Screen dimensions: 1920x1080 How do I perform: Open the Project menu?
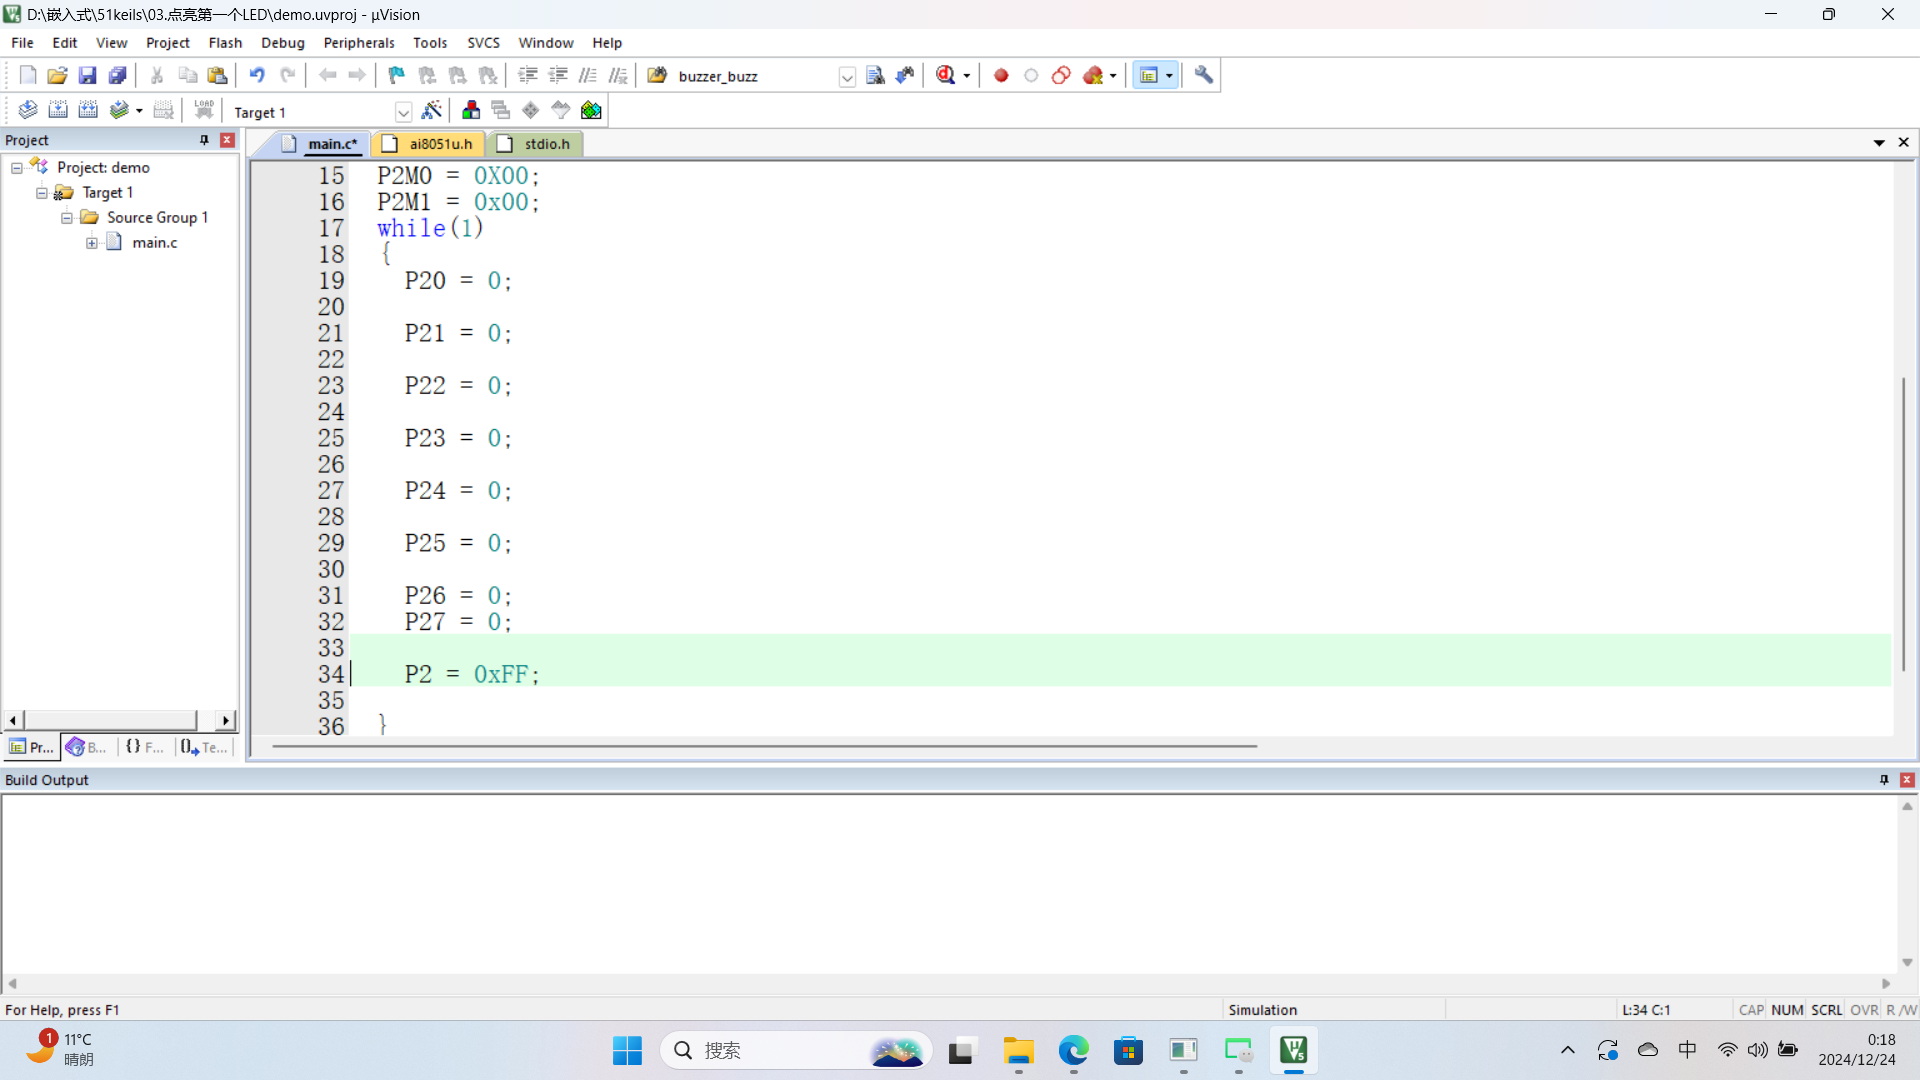[x=167, y=43]
